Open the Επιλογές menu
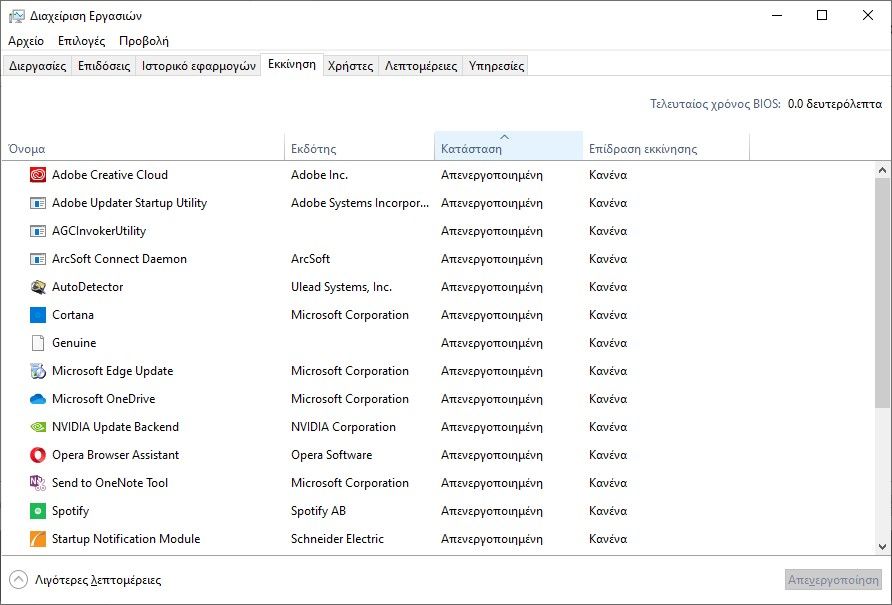The image size is (892, 605). [81, 41]
